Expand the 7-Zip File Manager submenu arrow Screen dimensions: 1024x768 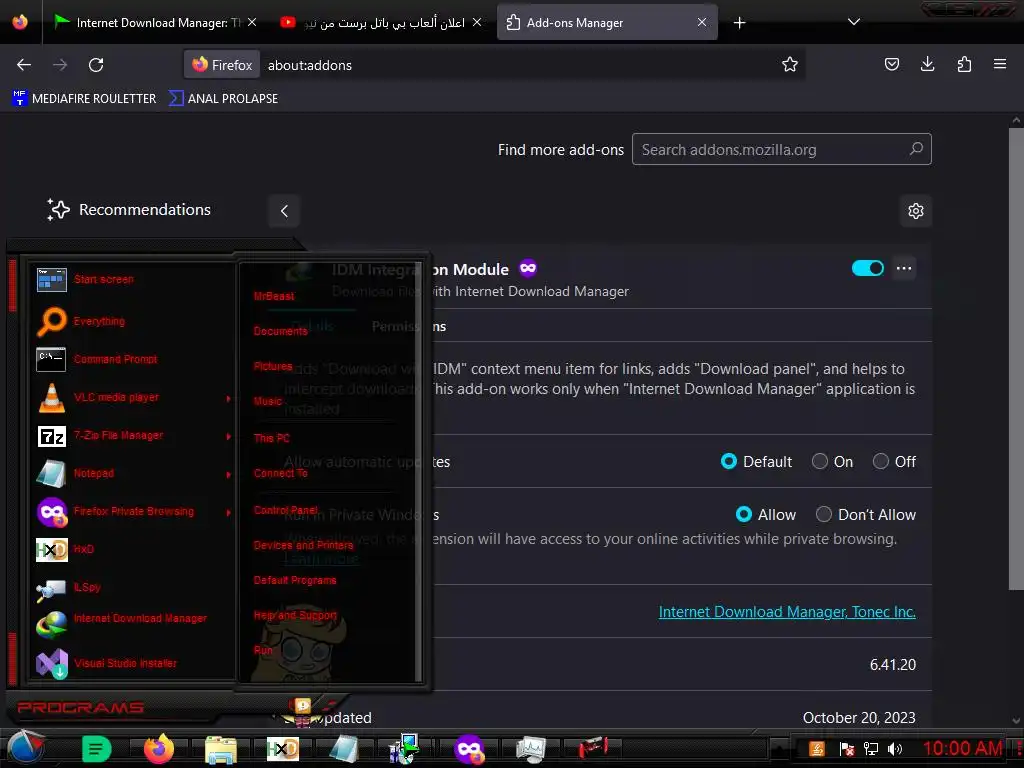[228, 436]
